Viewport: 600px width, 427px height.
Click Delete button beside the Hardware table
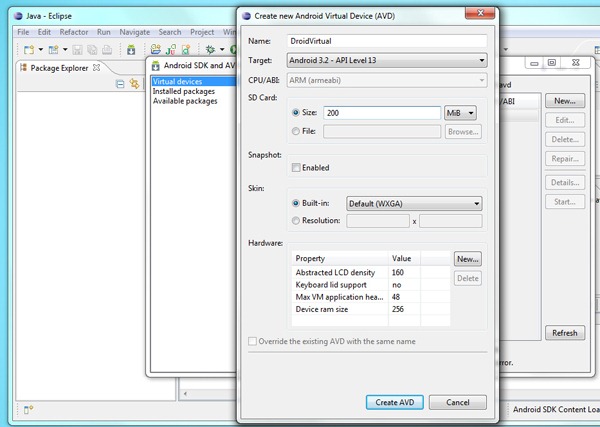[x=468, y=278]
